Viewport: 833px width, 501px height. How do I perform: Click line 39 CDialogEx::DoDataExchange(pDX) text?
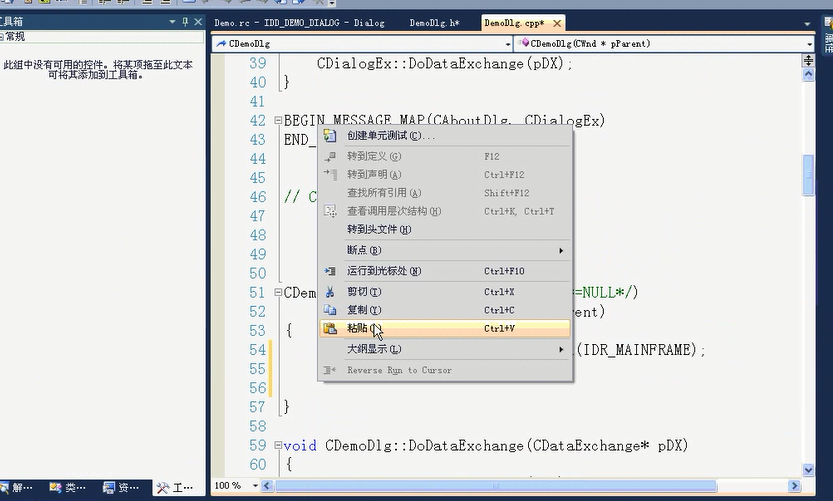point(445,63)
